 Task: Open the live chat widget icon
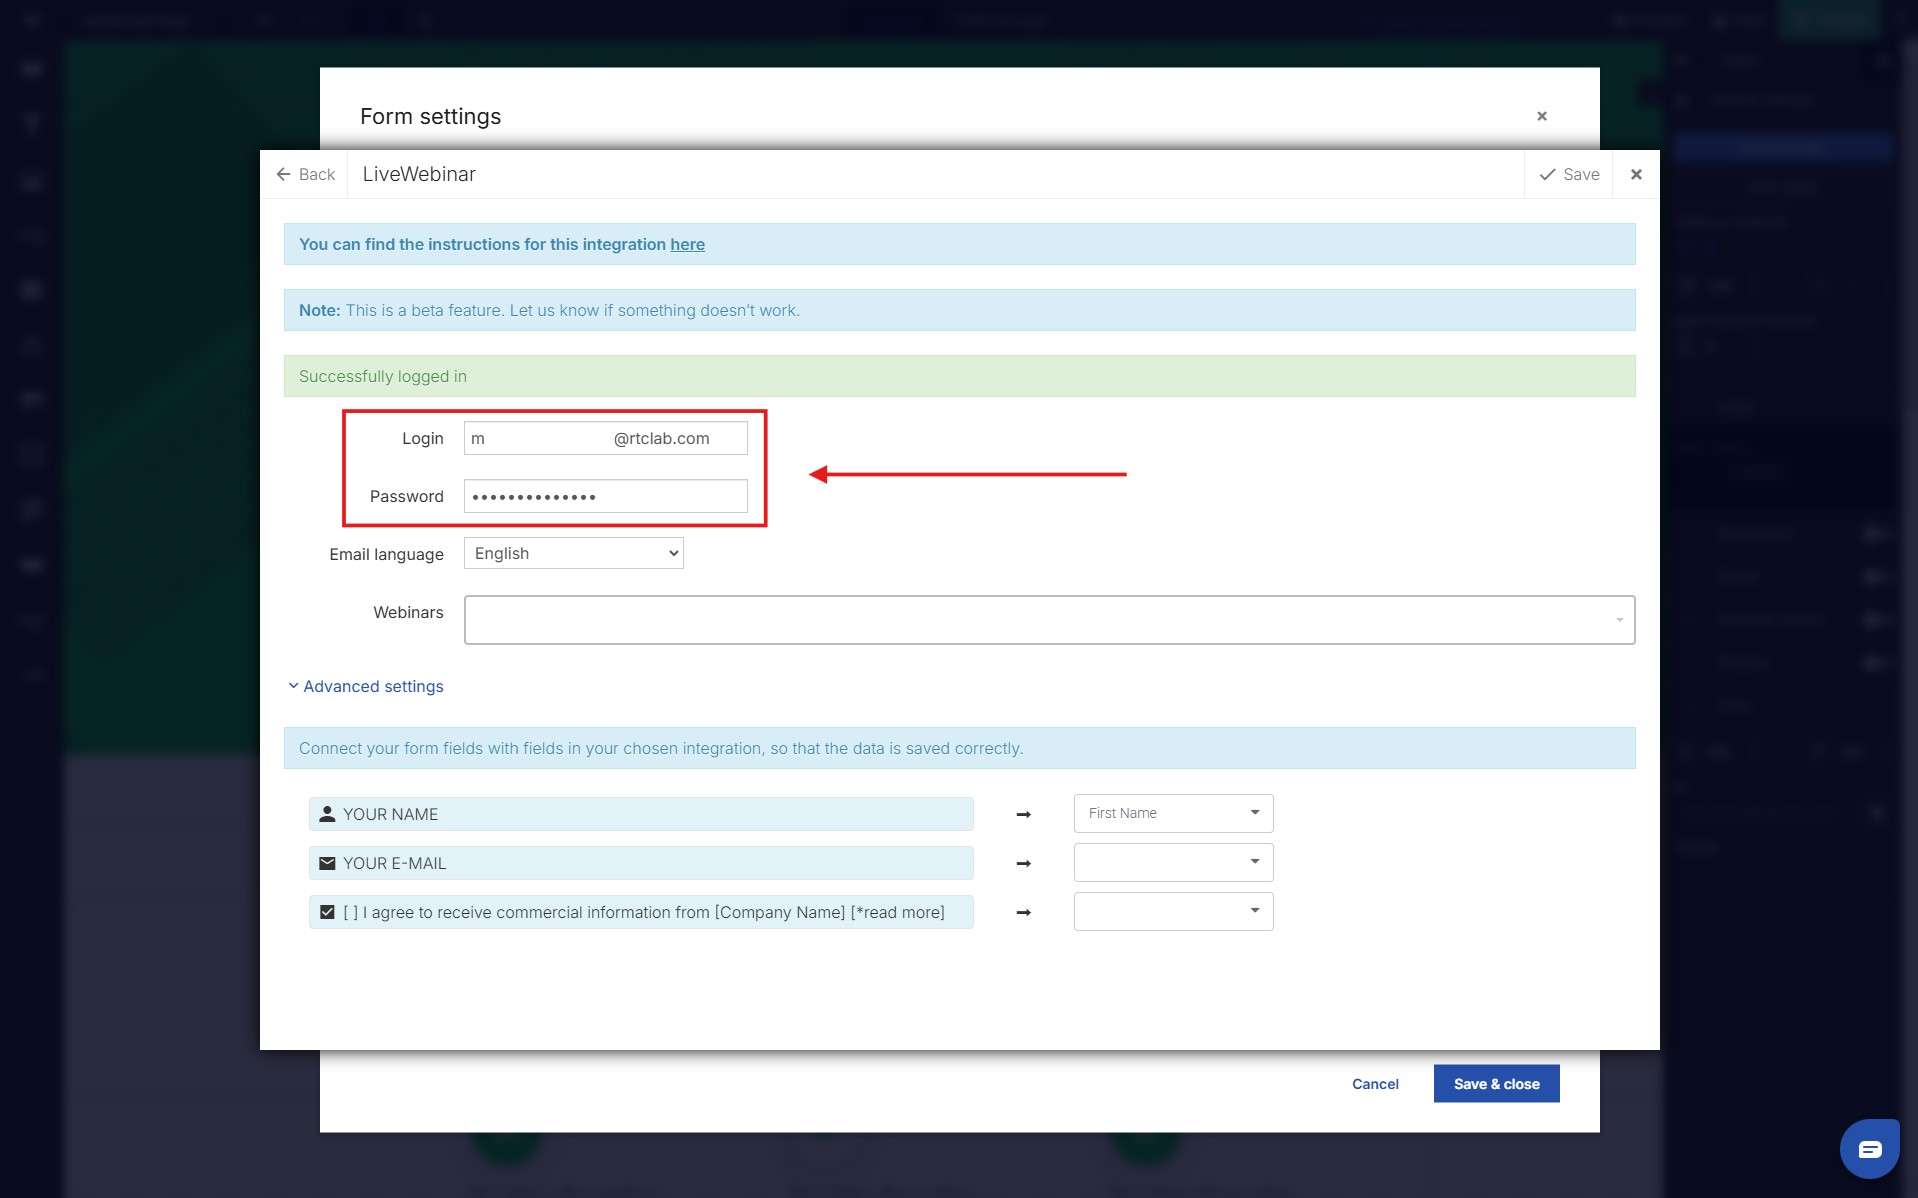(x=1869, y=1149)
